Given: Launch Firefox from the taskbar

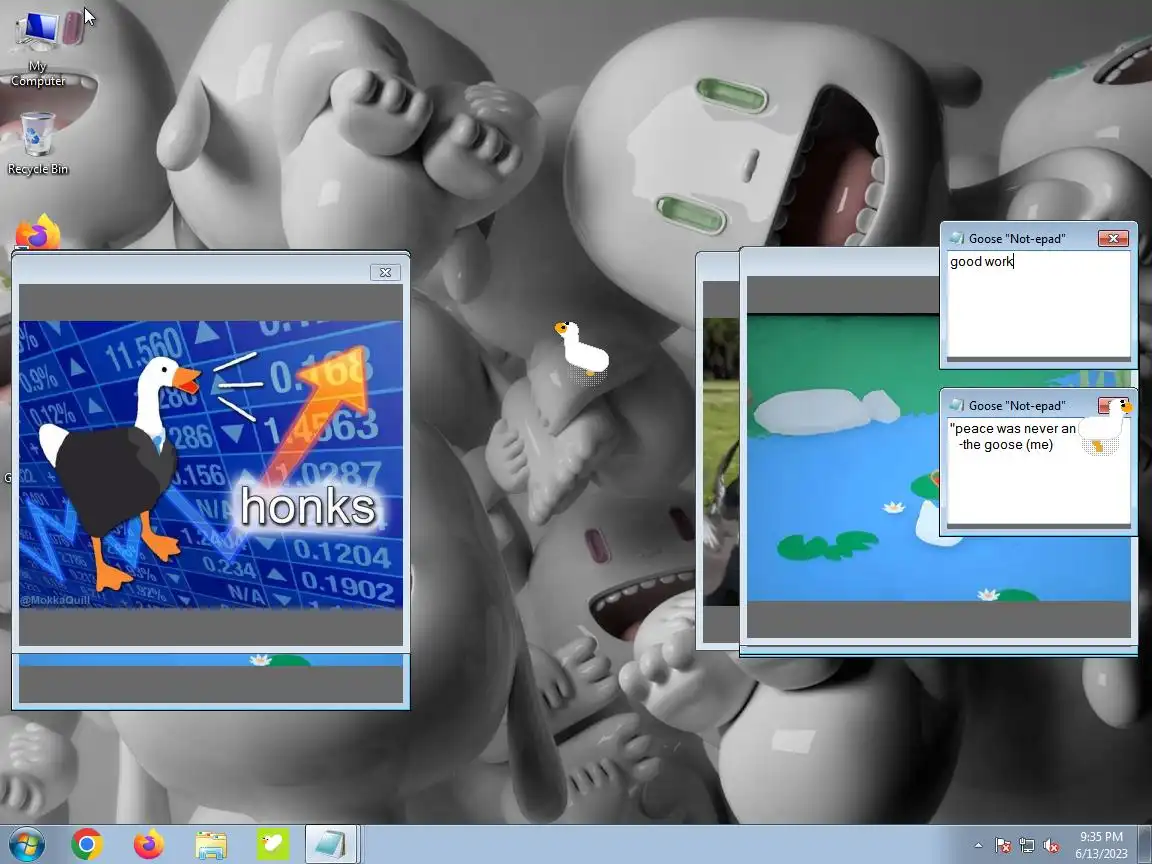Looking at the screenshot, I should (149, 844).
